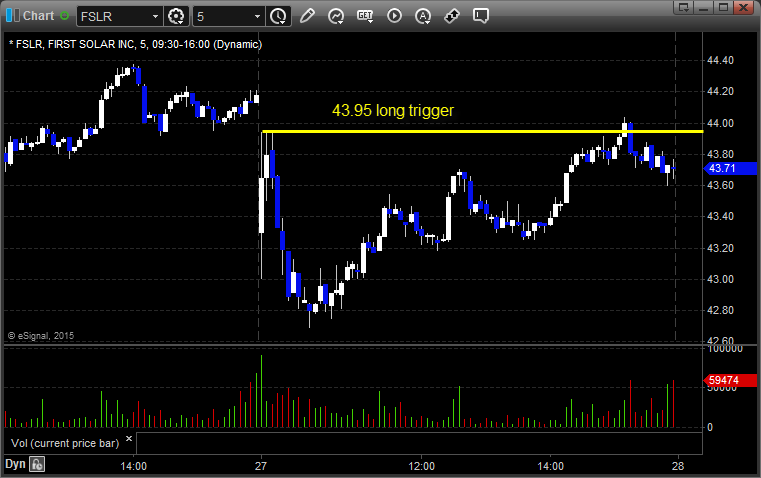This screenshot has height=478, width=761.
Task: Minimize the chart window
Action: 703,7
